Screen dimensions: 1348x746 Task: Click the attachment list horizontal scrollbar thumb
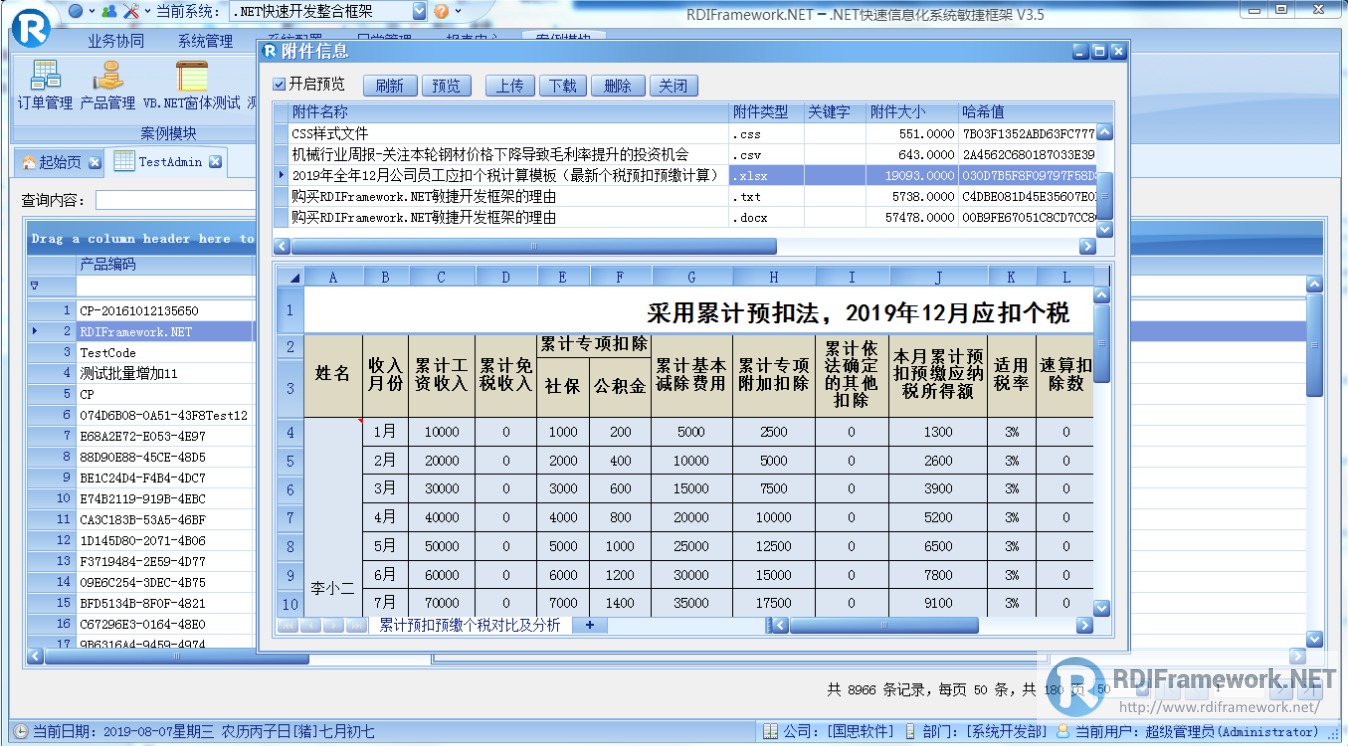pyautogui.click(x=533, y=245)
